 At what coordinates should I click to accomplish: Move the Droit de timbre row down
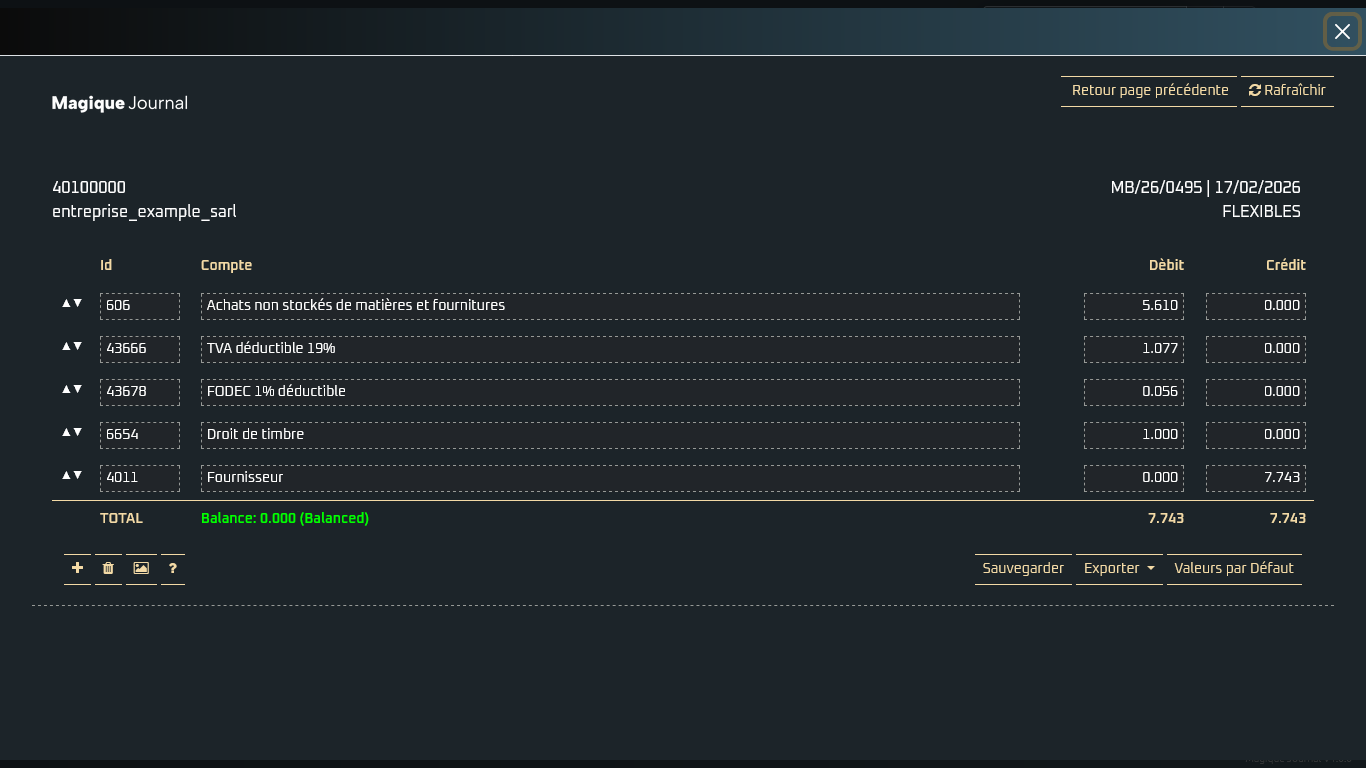(78, 432)
